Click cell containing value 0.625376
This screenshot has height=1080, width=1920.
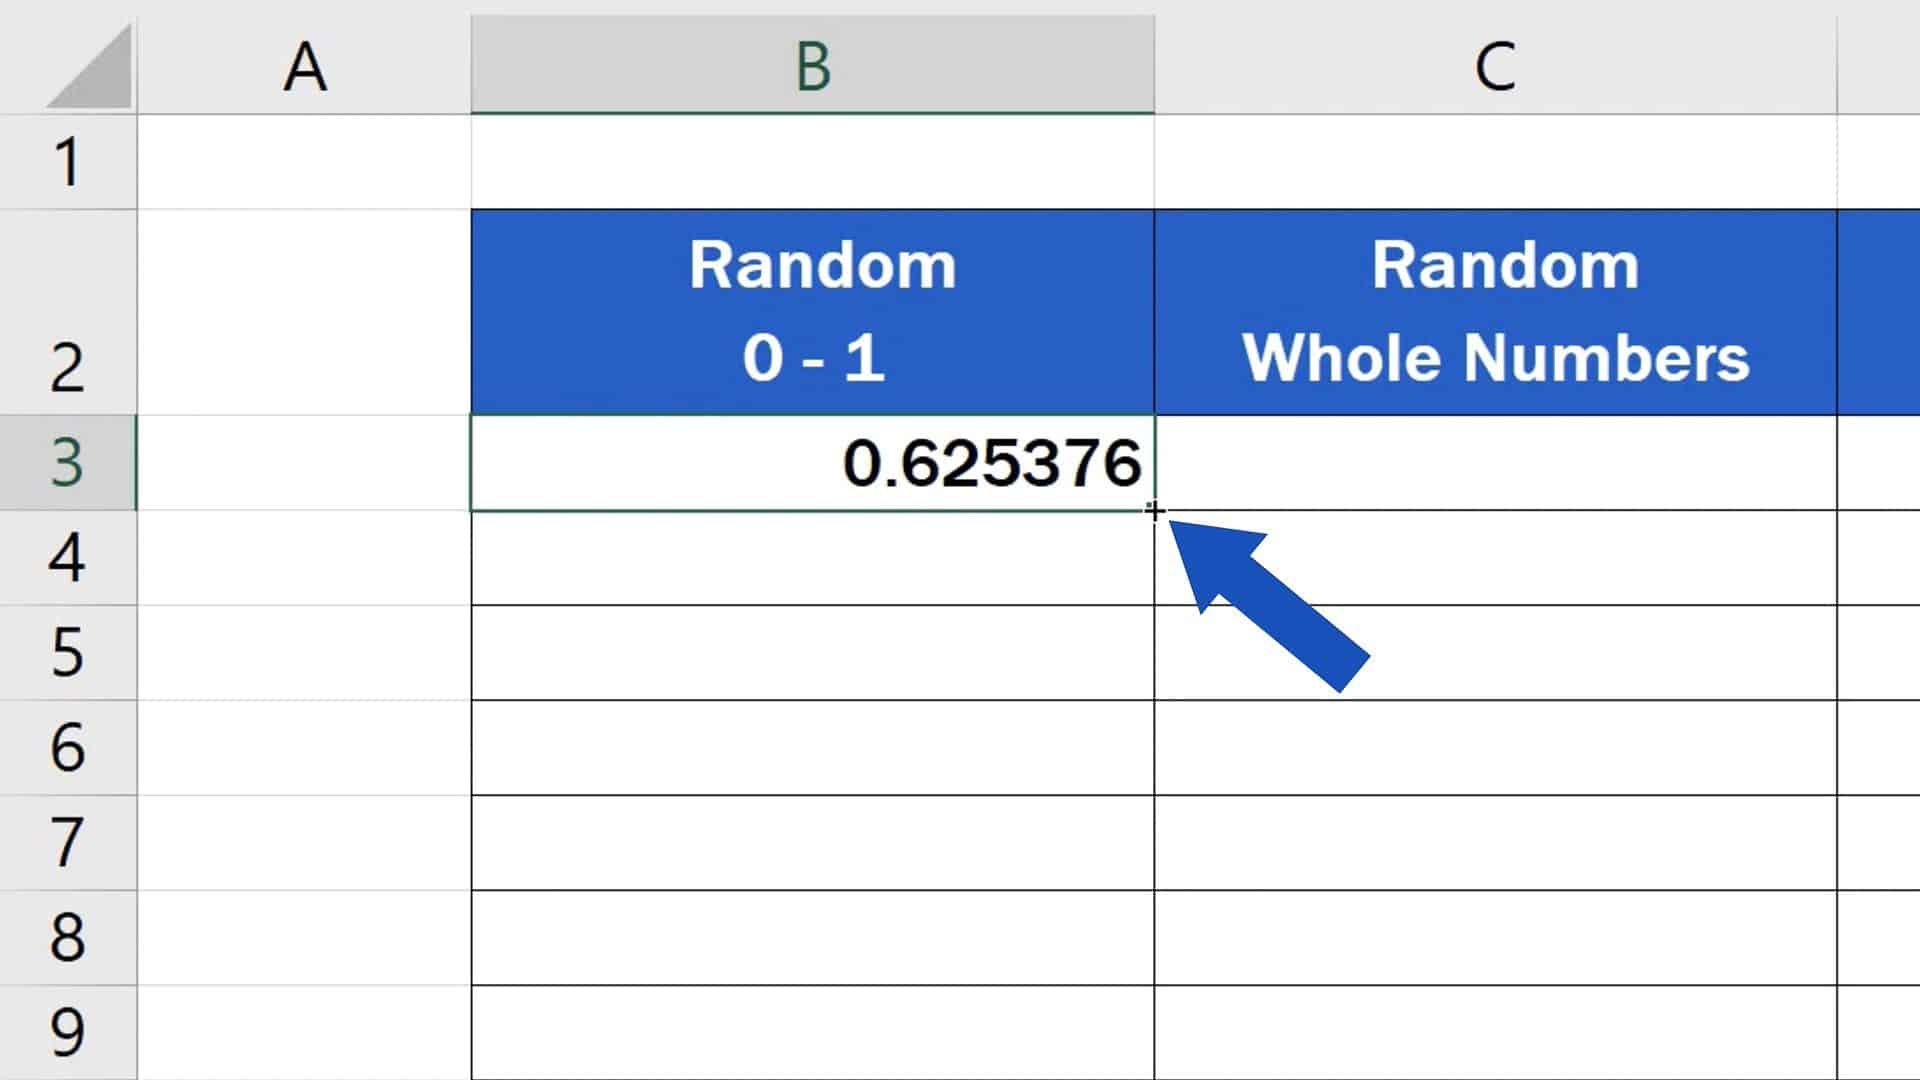[812, 463]
